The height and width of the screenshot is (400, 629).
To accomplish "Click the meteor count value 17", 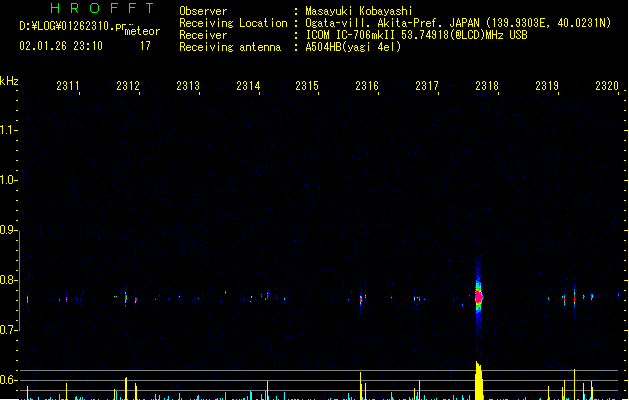I will [x=145, y=46].
